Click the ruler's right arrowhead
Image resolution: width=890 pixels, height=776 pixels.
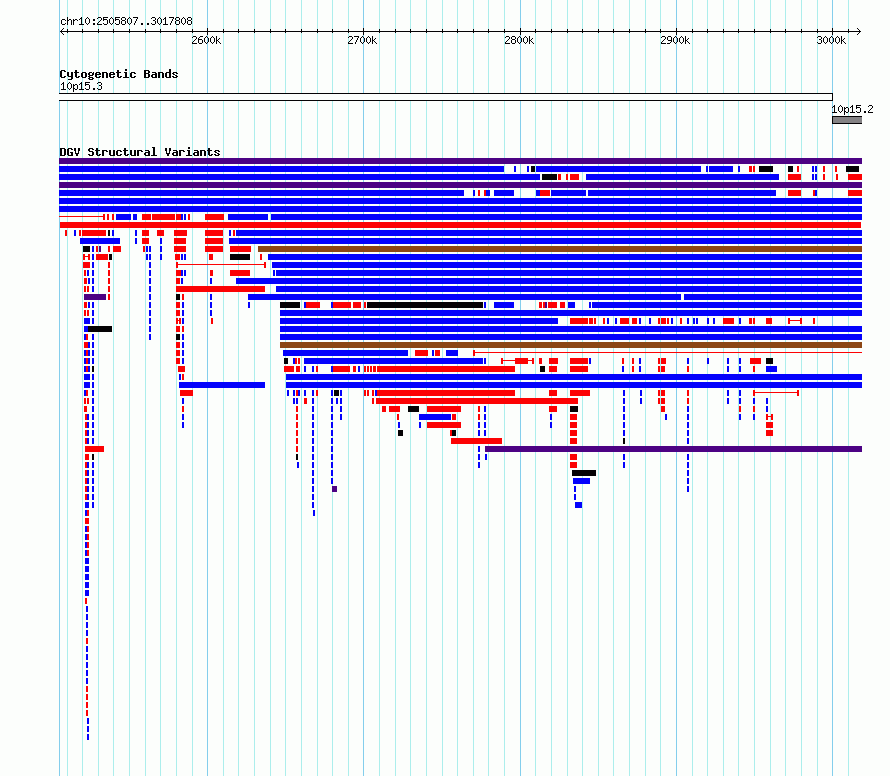click(859, 32)
